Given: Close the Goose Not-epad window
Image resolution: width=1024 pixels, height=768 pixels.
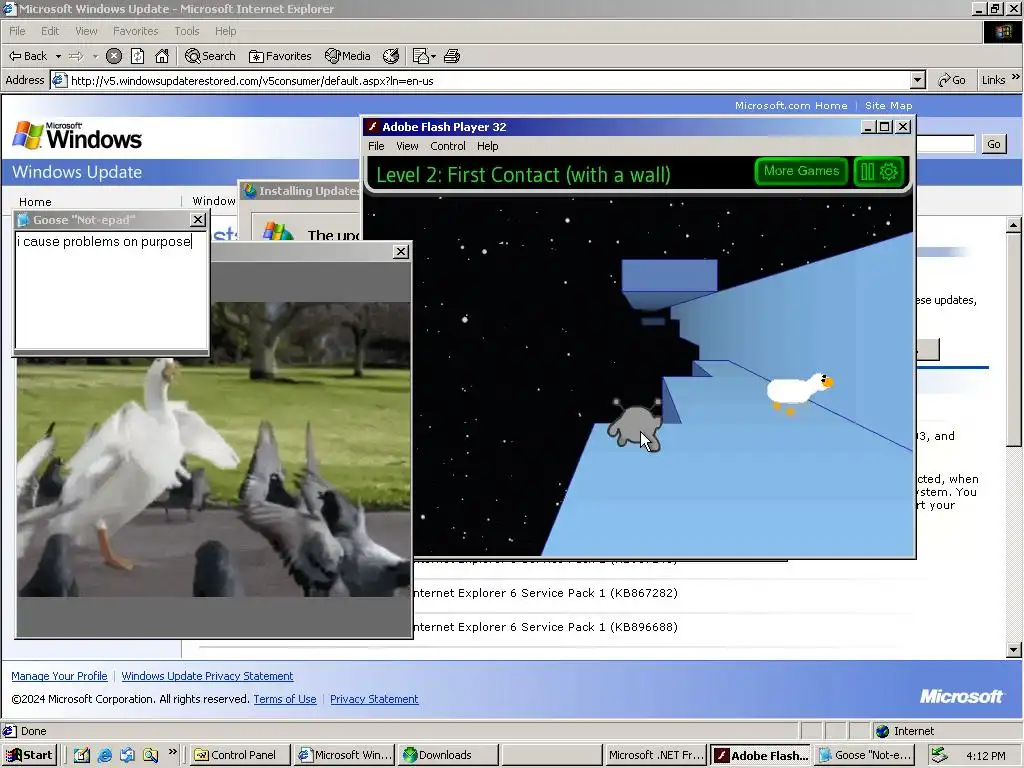Looking at the screenshot, I should tap(197, 220).
